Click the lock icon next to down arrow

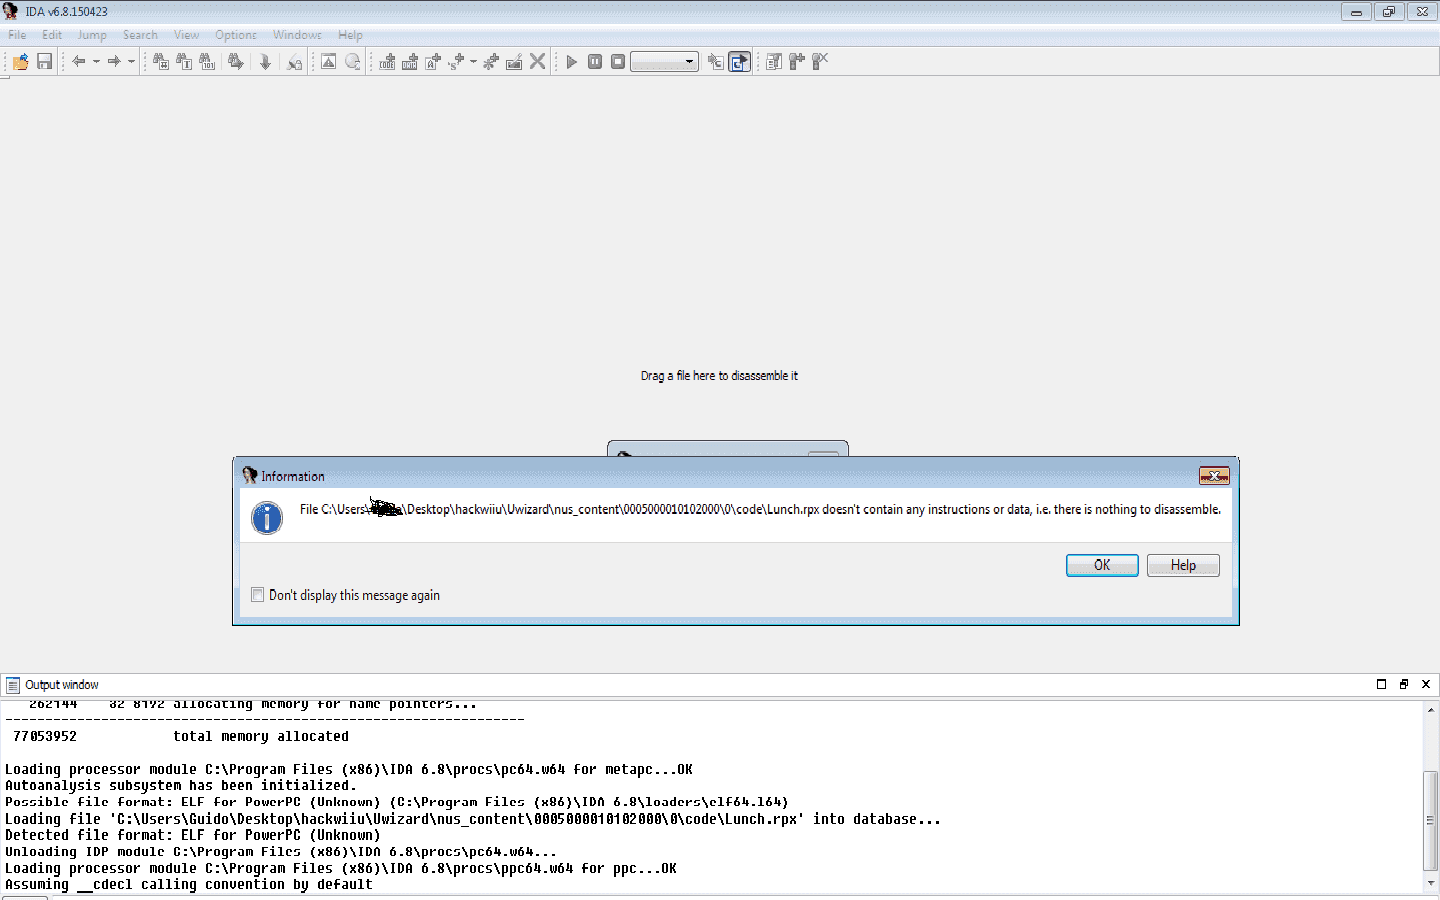point(294,62)
